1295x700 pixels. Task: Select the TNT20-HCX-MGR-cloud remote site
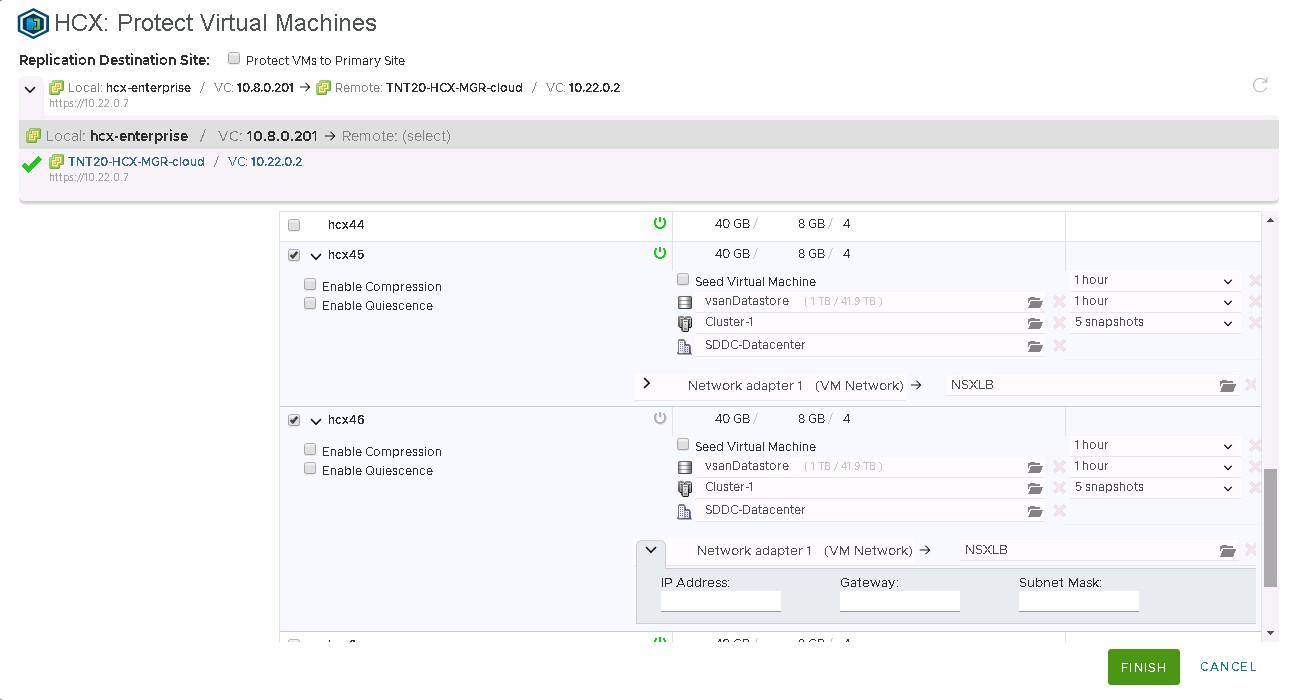tap(136, 162)
